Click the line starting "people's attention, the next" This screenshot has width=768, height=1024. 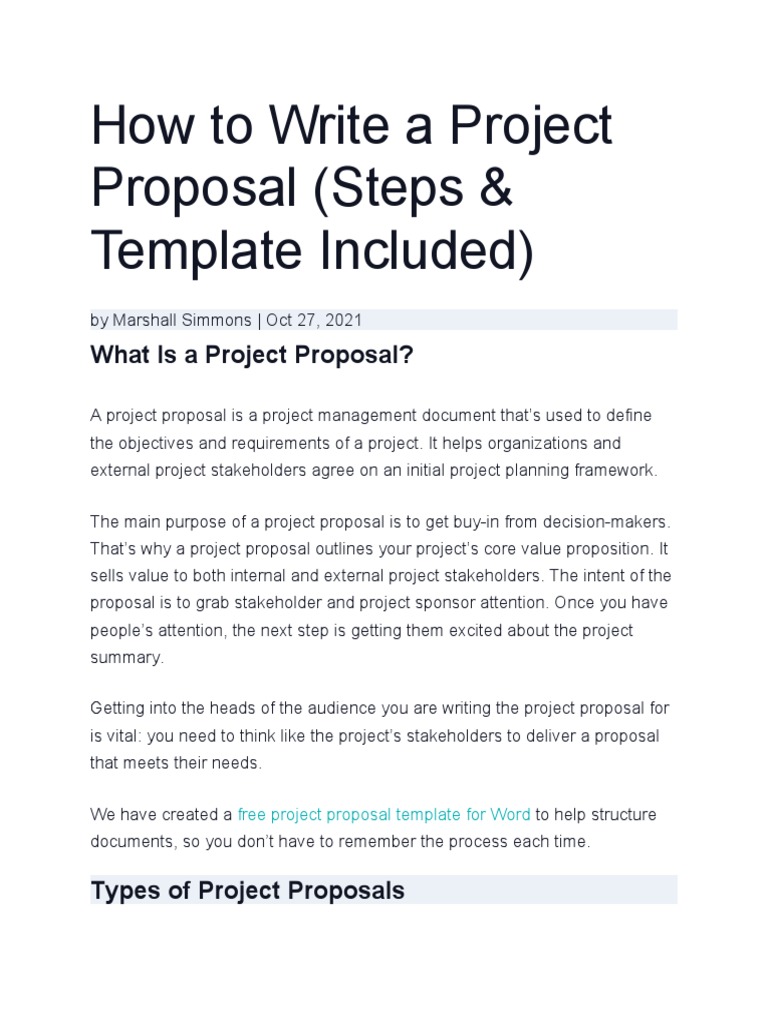361,631
